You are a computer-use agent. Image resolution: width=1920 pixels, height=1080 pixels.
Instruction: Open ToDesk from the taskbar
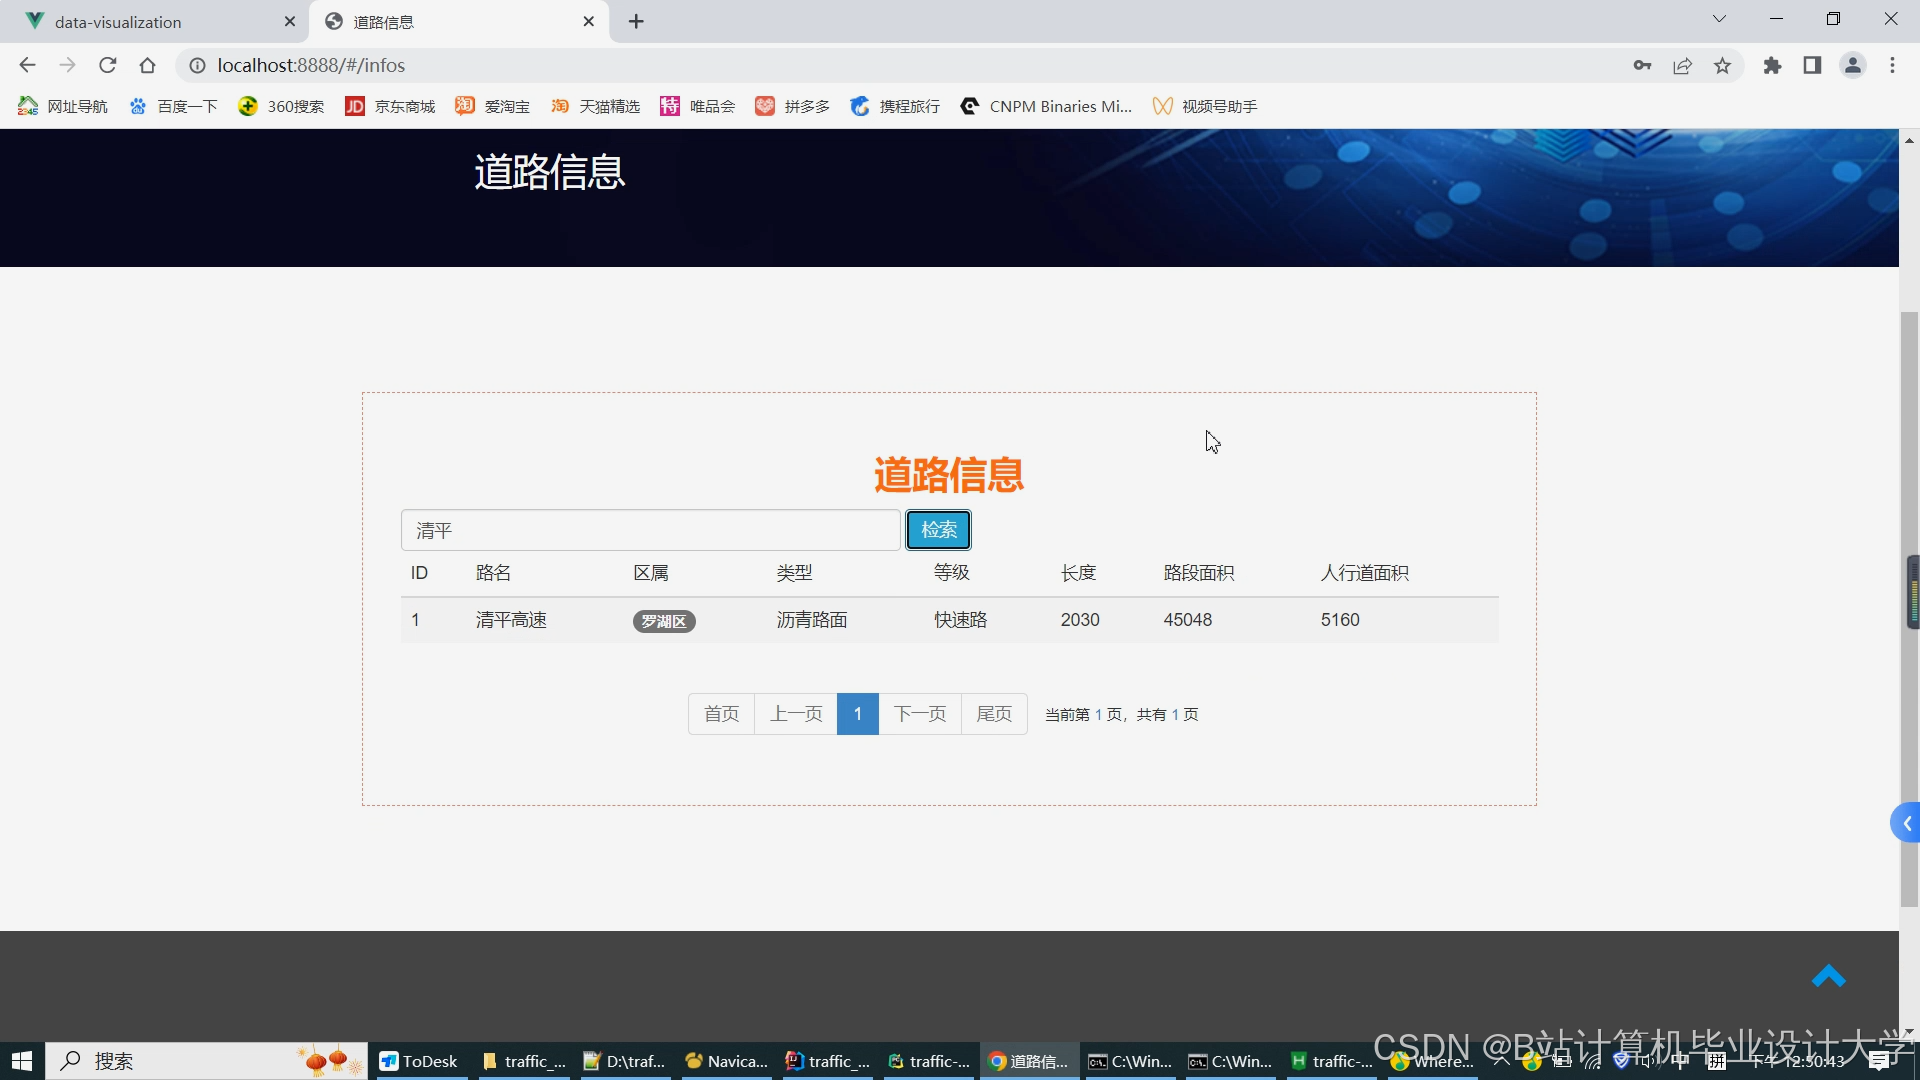[x=419, y=1061]
